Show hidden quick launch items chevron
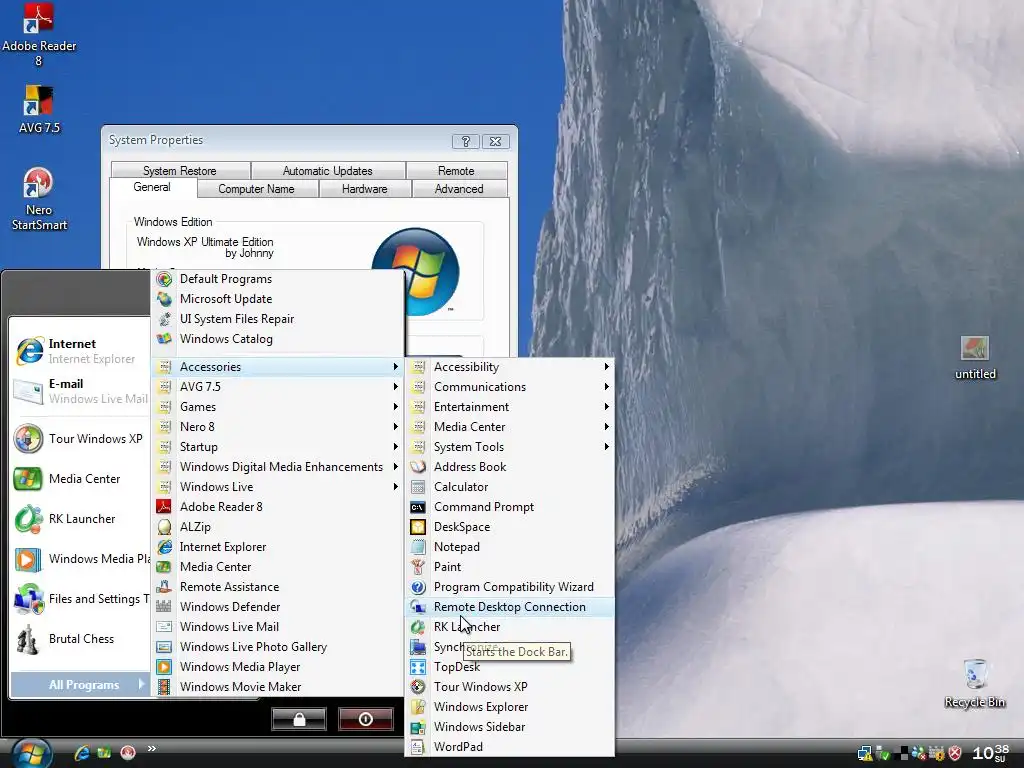The image size is (1024, 768). tap(152, 748)
